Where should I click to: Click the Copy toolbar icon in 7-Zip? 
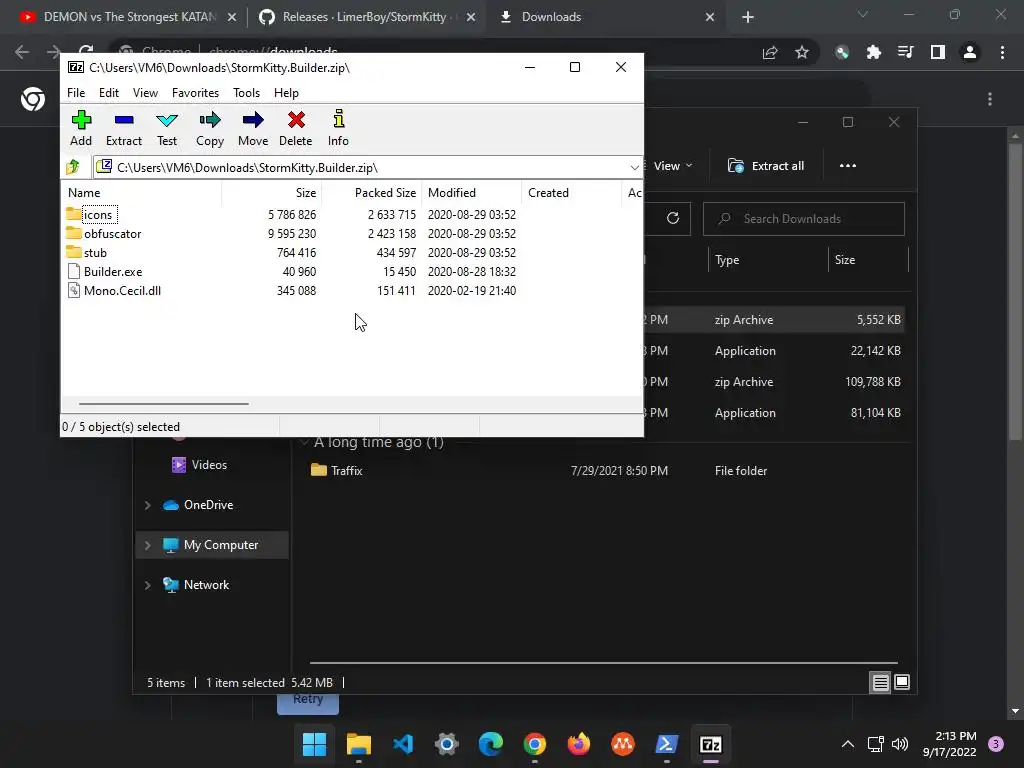[210, 129]
